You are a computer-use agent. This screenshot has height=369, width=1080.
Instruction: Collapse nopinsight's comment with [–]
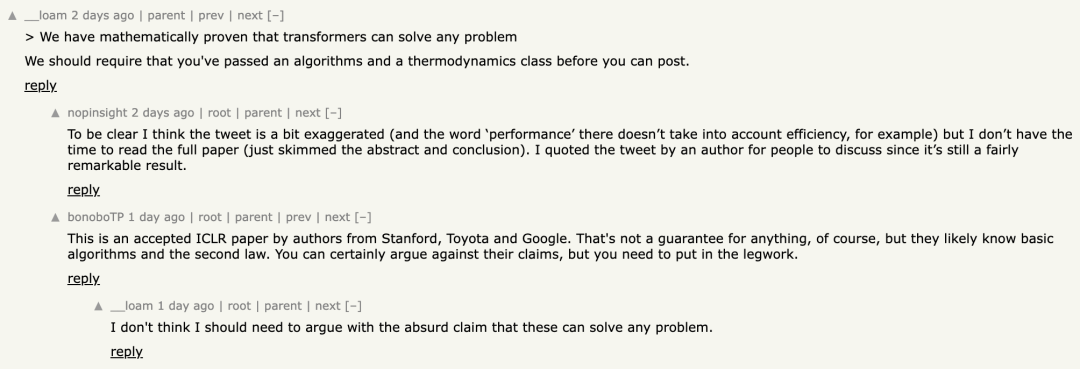tap(333, 113)
